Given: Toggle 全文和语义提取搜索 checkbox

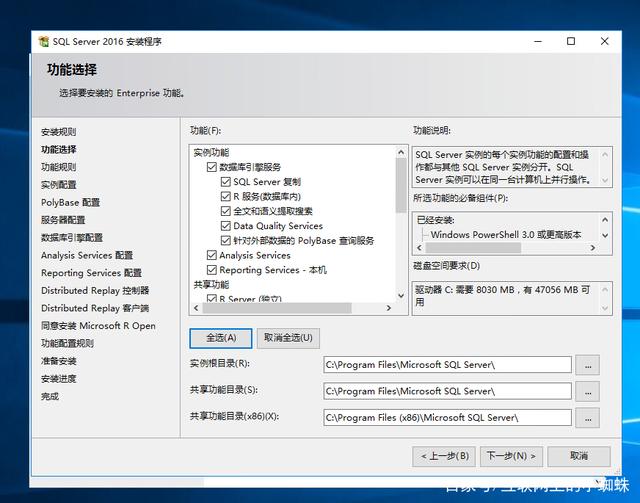Looking at the screenshot, I should click(x=225, y=211).
